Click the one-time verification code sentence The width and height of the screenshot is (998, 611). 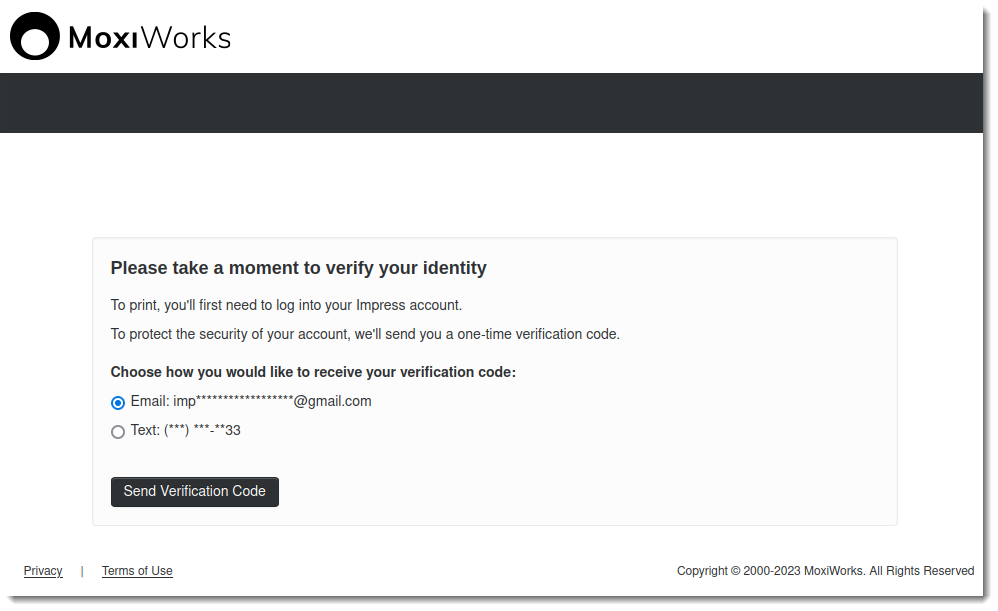coord(365,334)
